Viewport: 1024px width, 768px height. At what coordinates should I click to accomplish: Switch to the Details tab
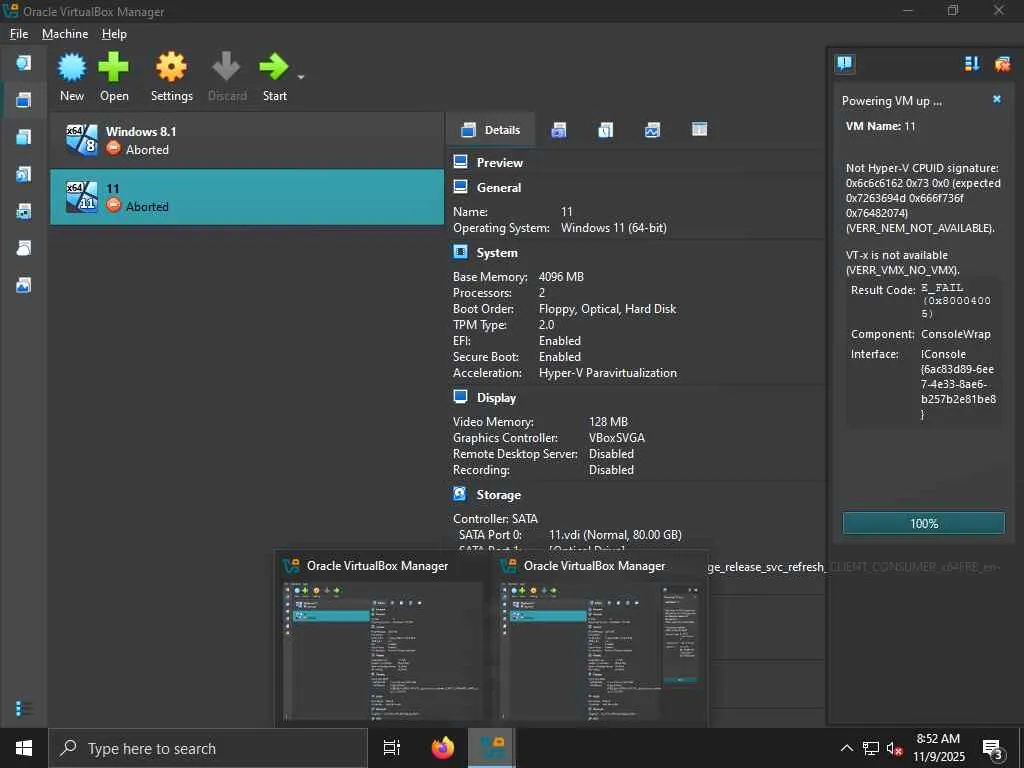[490, 130]
